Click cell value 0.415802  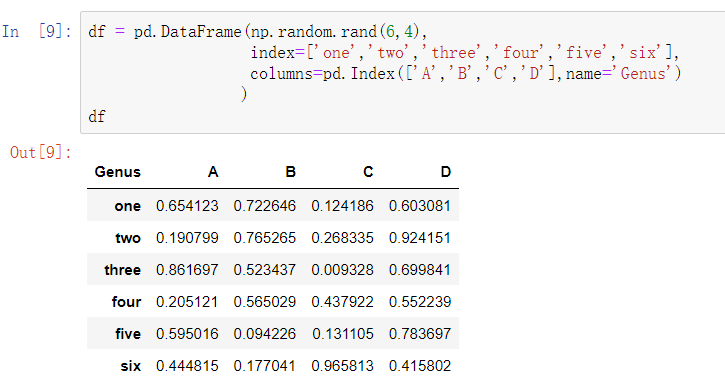tap(420, 366)
